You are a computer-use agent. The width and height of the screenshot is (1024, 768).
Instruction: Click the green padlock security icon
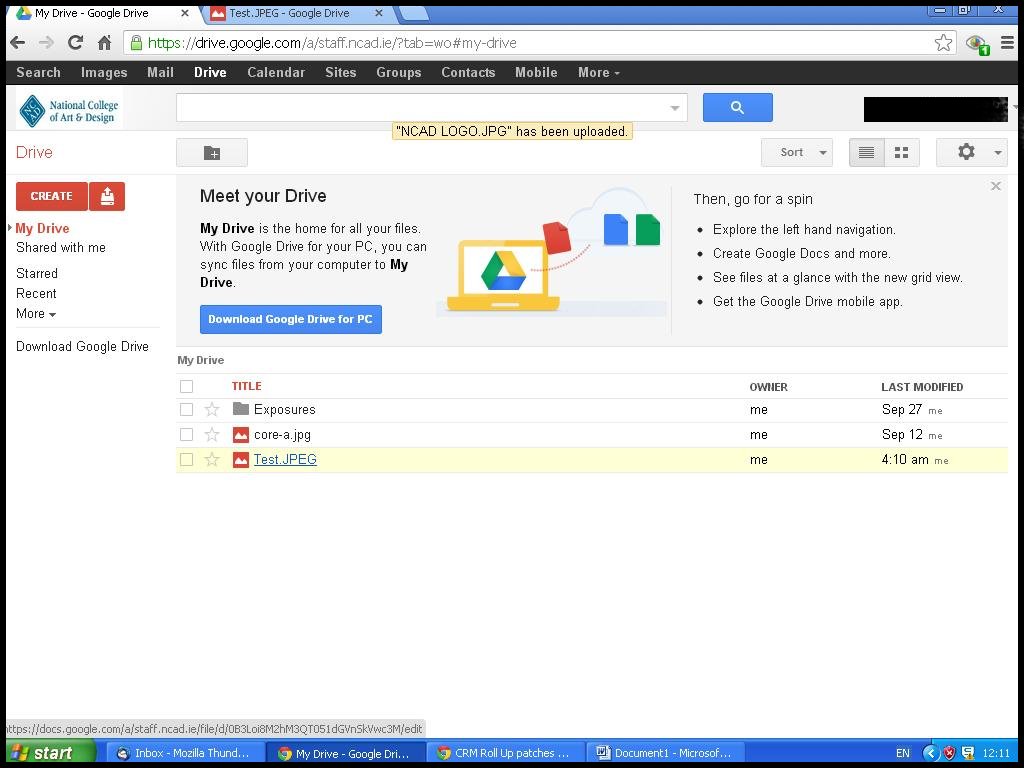tap(136, 43)
